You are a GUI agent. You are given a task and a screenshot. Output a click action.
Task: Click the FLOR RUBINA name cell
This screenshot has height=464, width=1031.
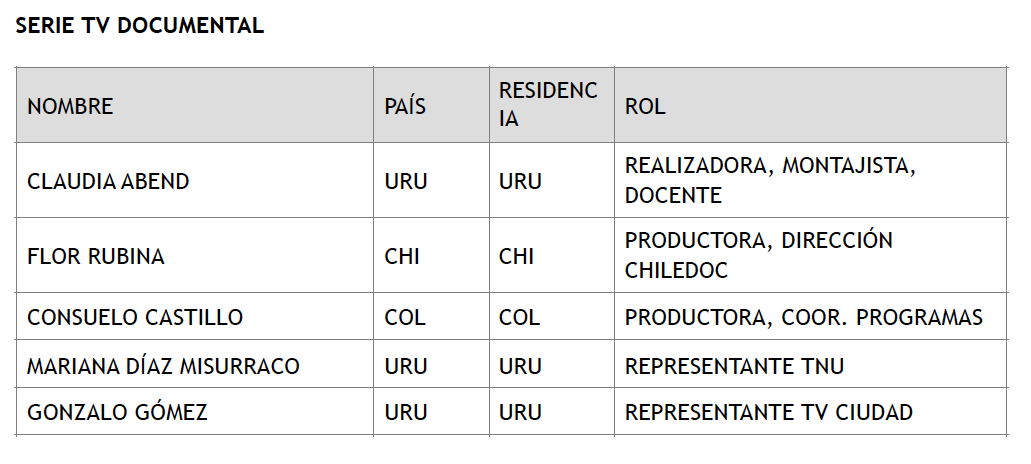(195, 256)
